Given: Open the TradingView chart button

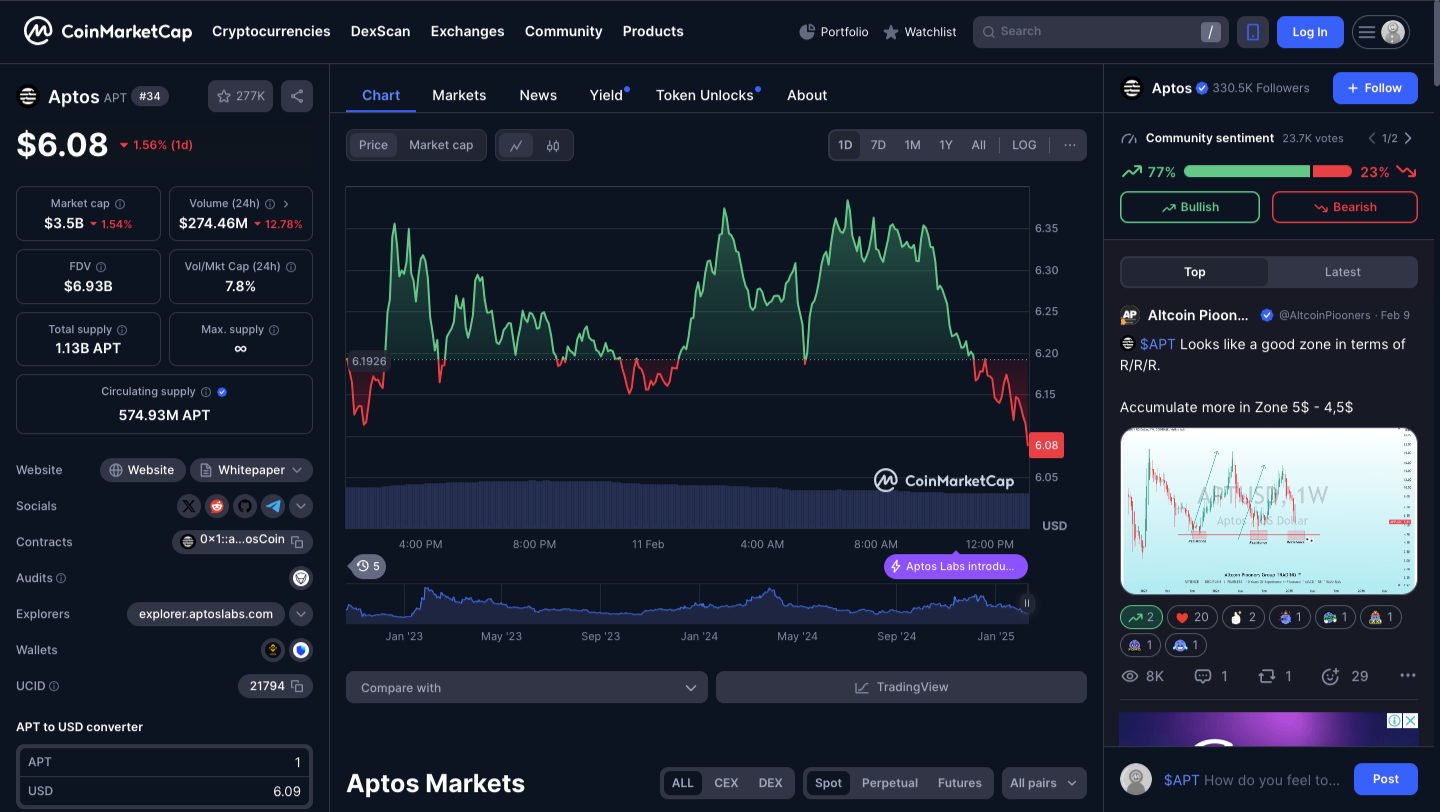Looking at the screenshot, I should (x=901, y=687).
